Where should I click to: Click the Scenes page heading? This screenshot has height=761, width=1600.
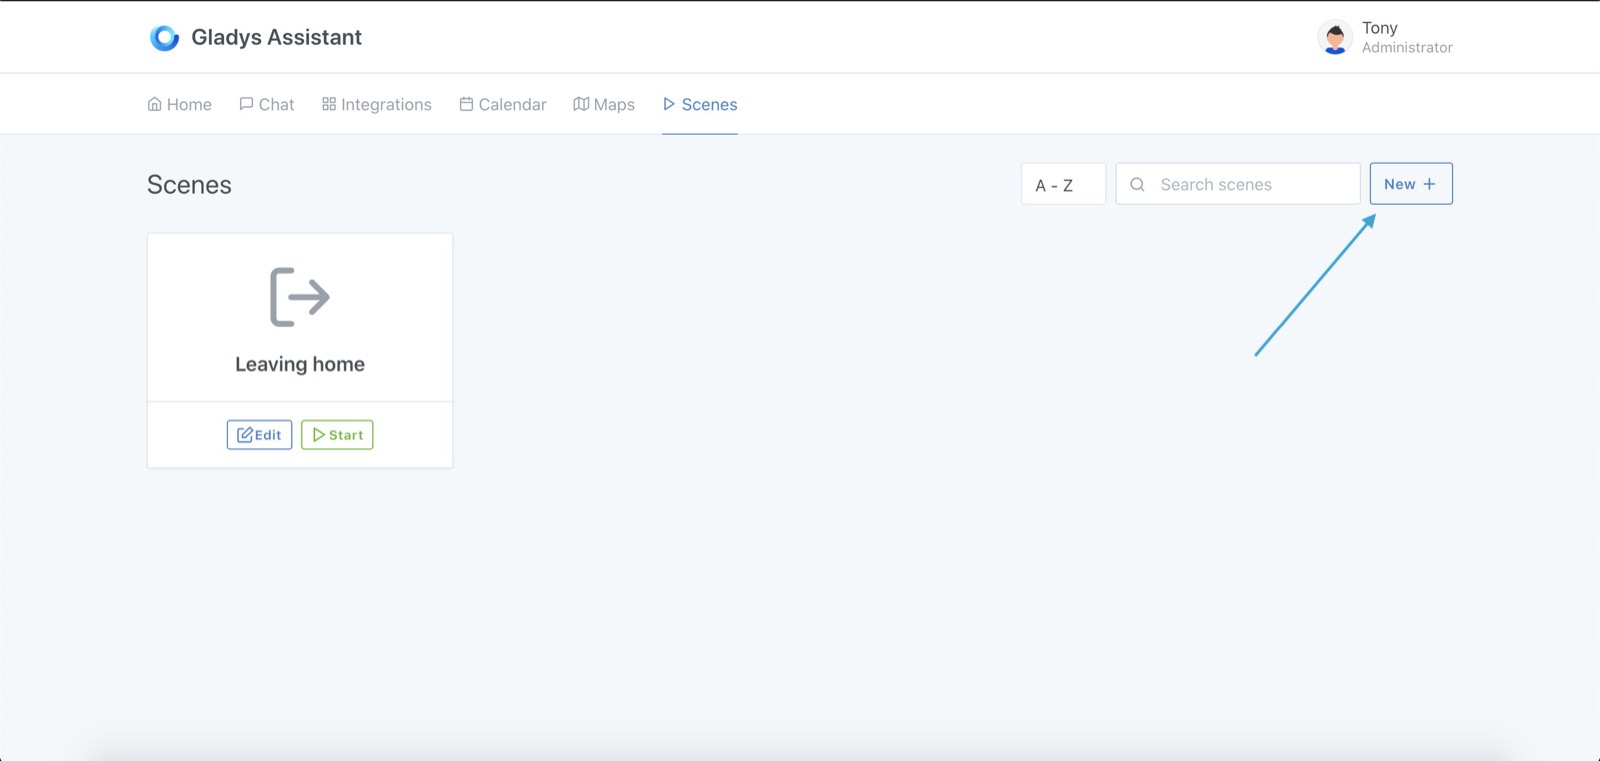[x=189, y=185]
